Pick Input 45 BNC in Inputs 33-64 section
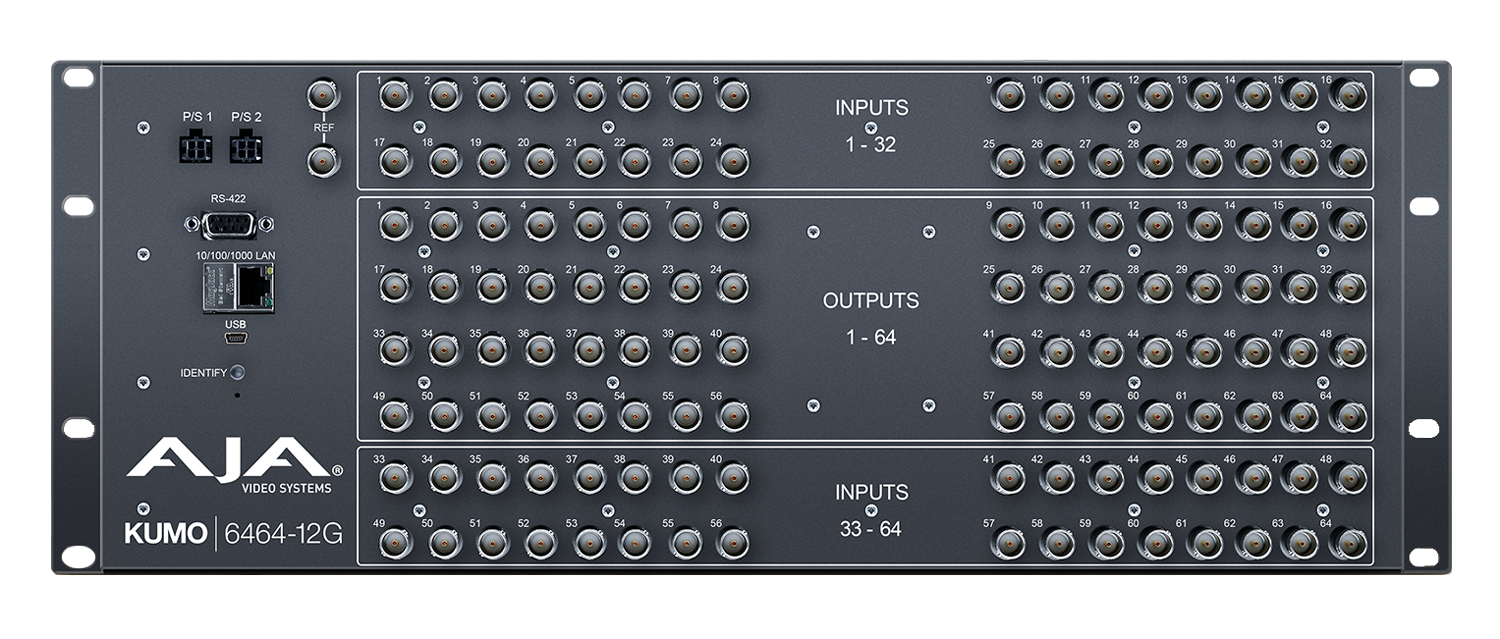Screen dimensions: 1500x639 (1204, 479)
